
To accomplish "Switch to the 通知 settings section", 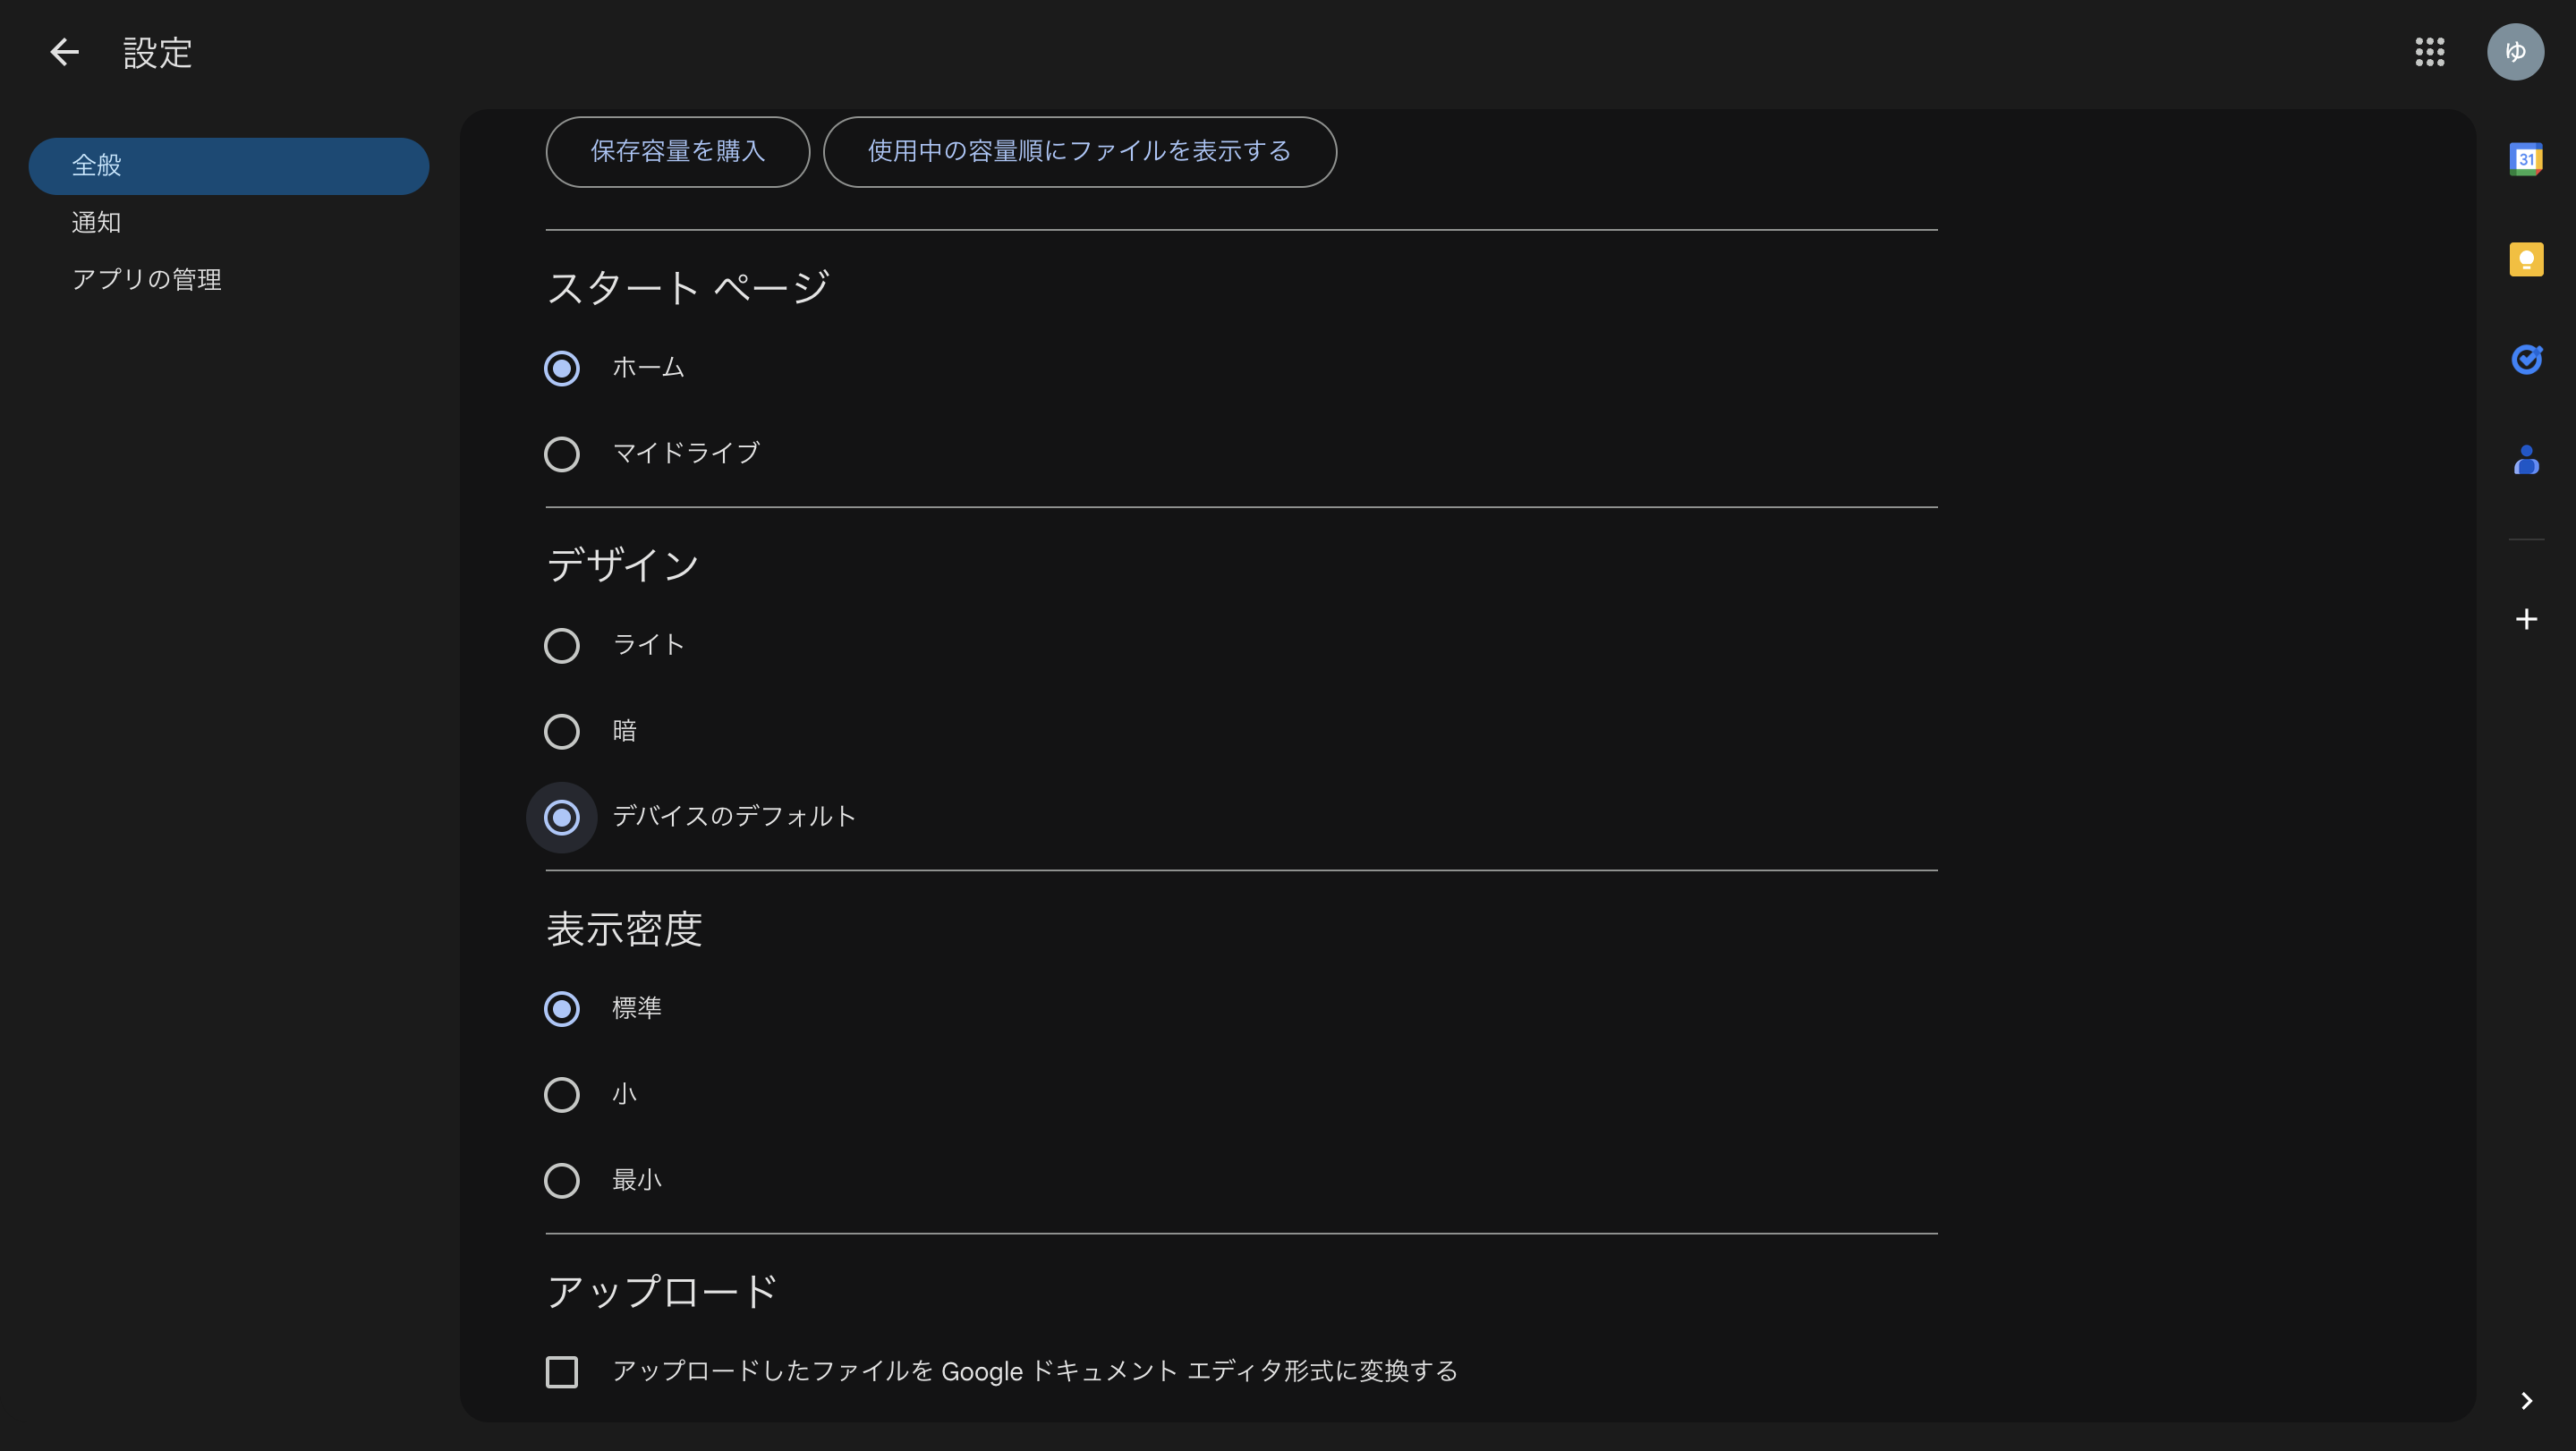I will click(x=96, y=222).
